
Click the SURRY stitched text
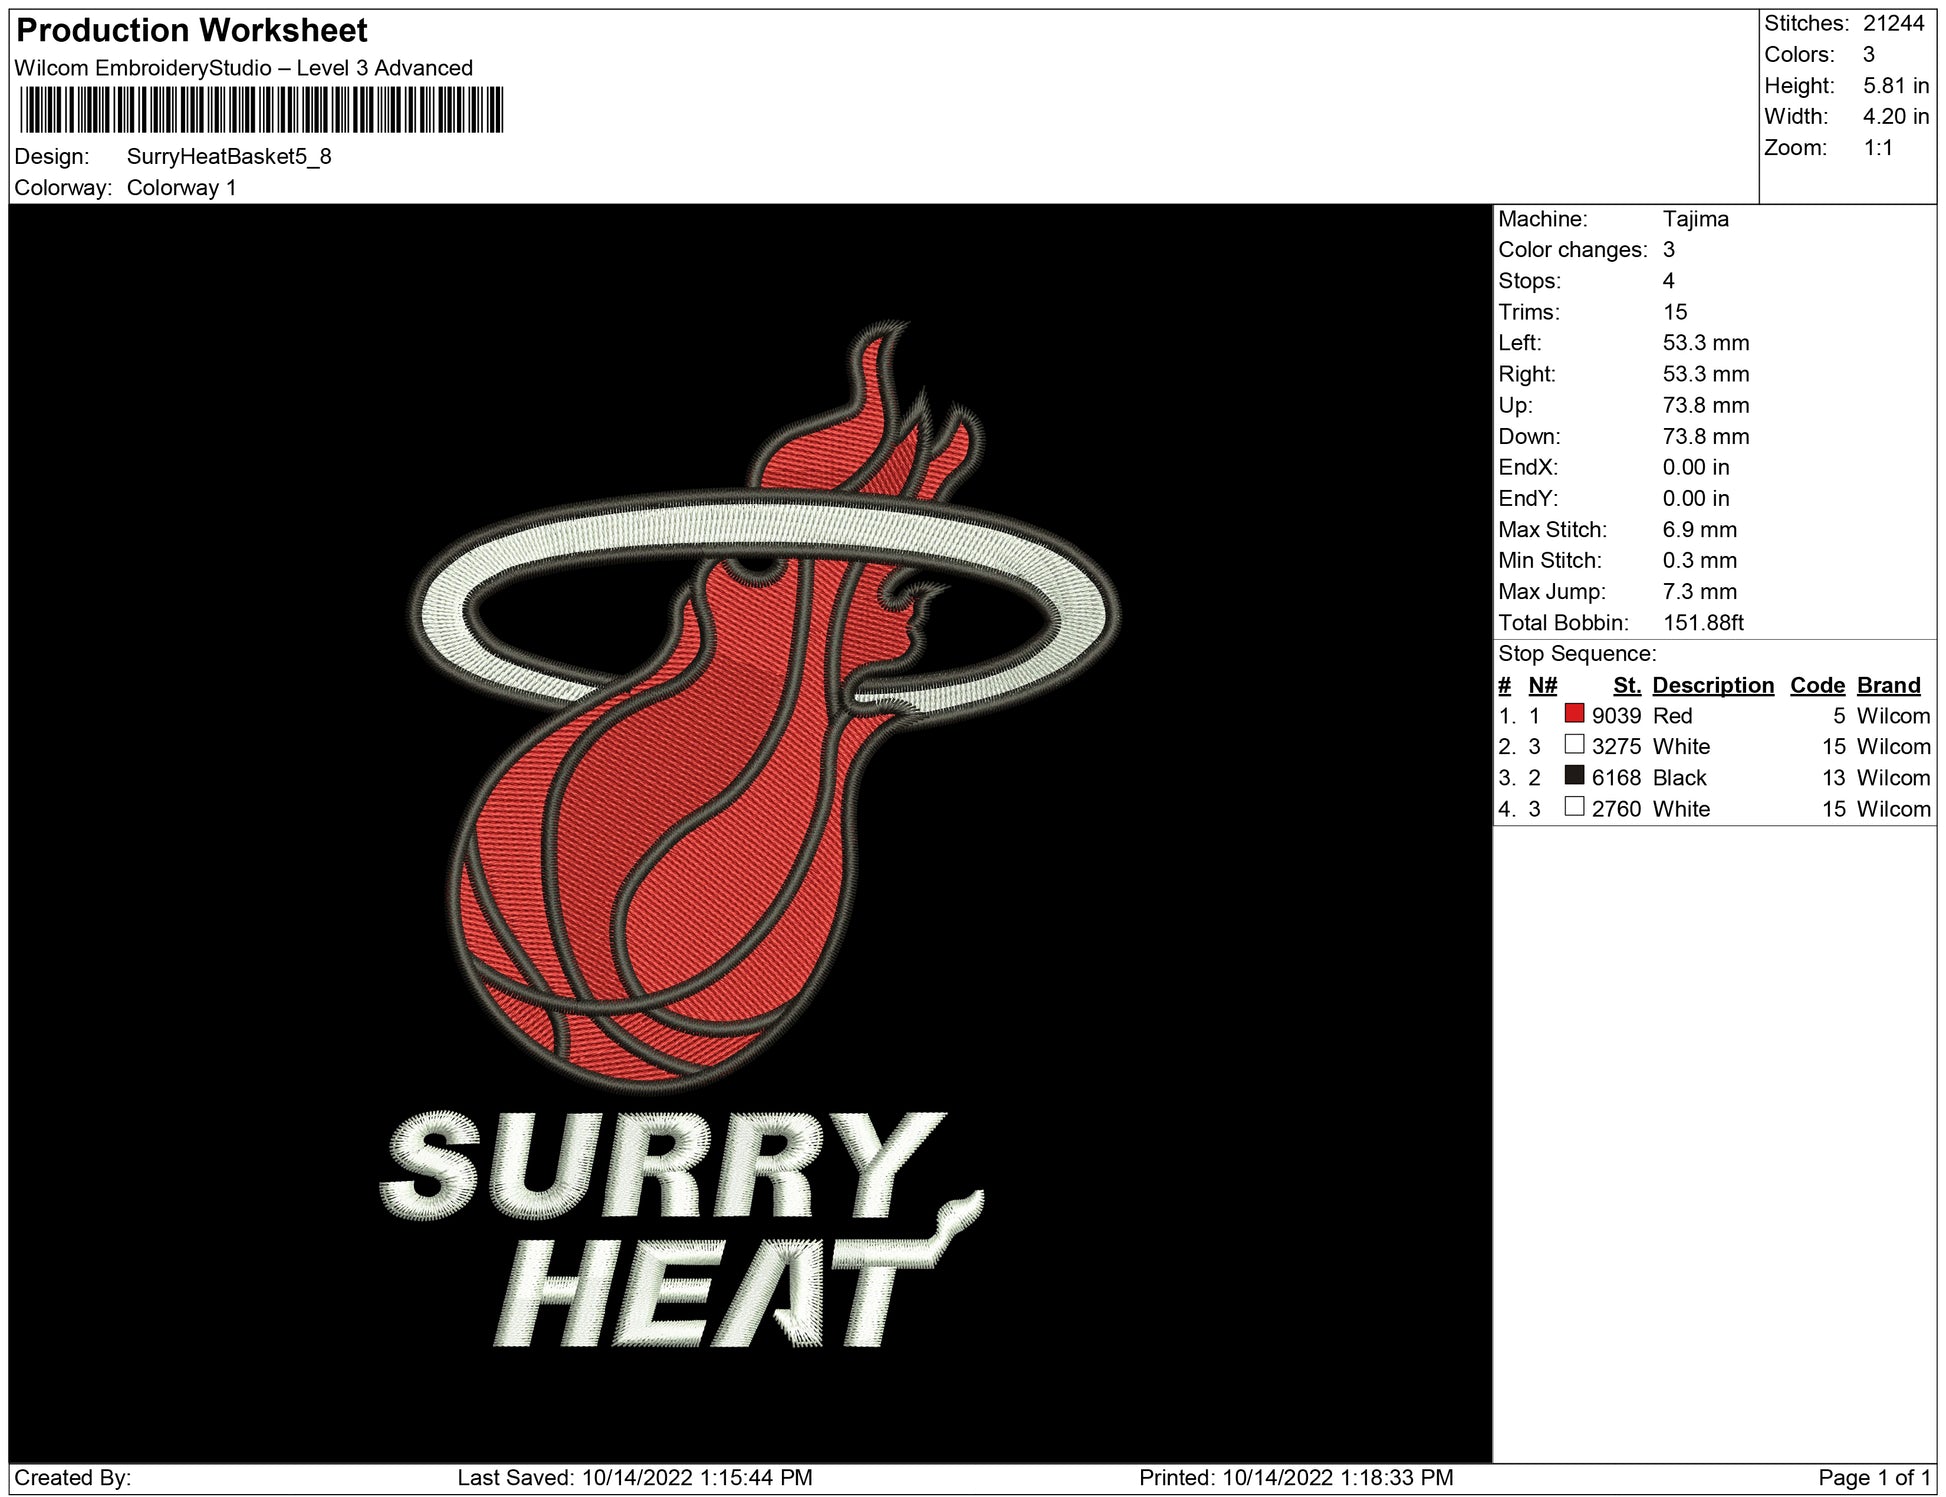tap(660, 1165)
